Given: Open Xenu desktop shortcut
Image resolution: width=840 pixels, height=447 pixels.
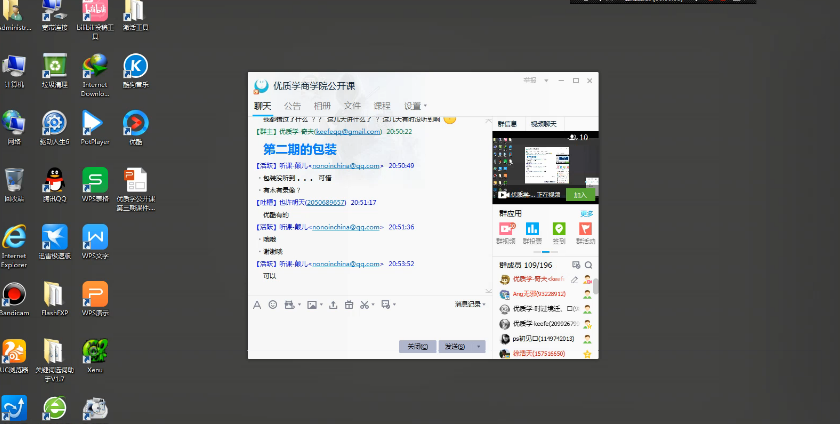Looking at the screenshot, I should tap(95, 356).
